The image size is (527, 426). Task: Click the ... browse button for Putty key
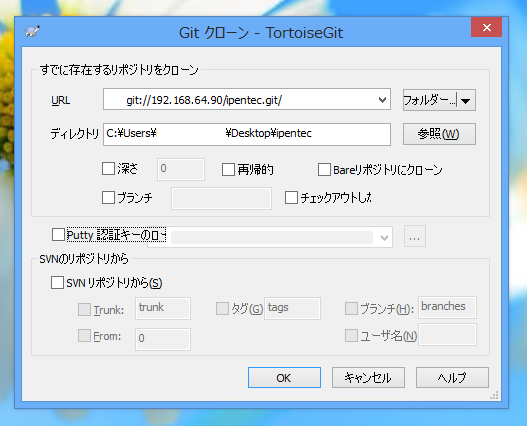click(415, 236)
